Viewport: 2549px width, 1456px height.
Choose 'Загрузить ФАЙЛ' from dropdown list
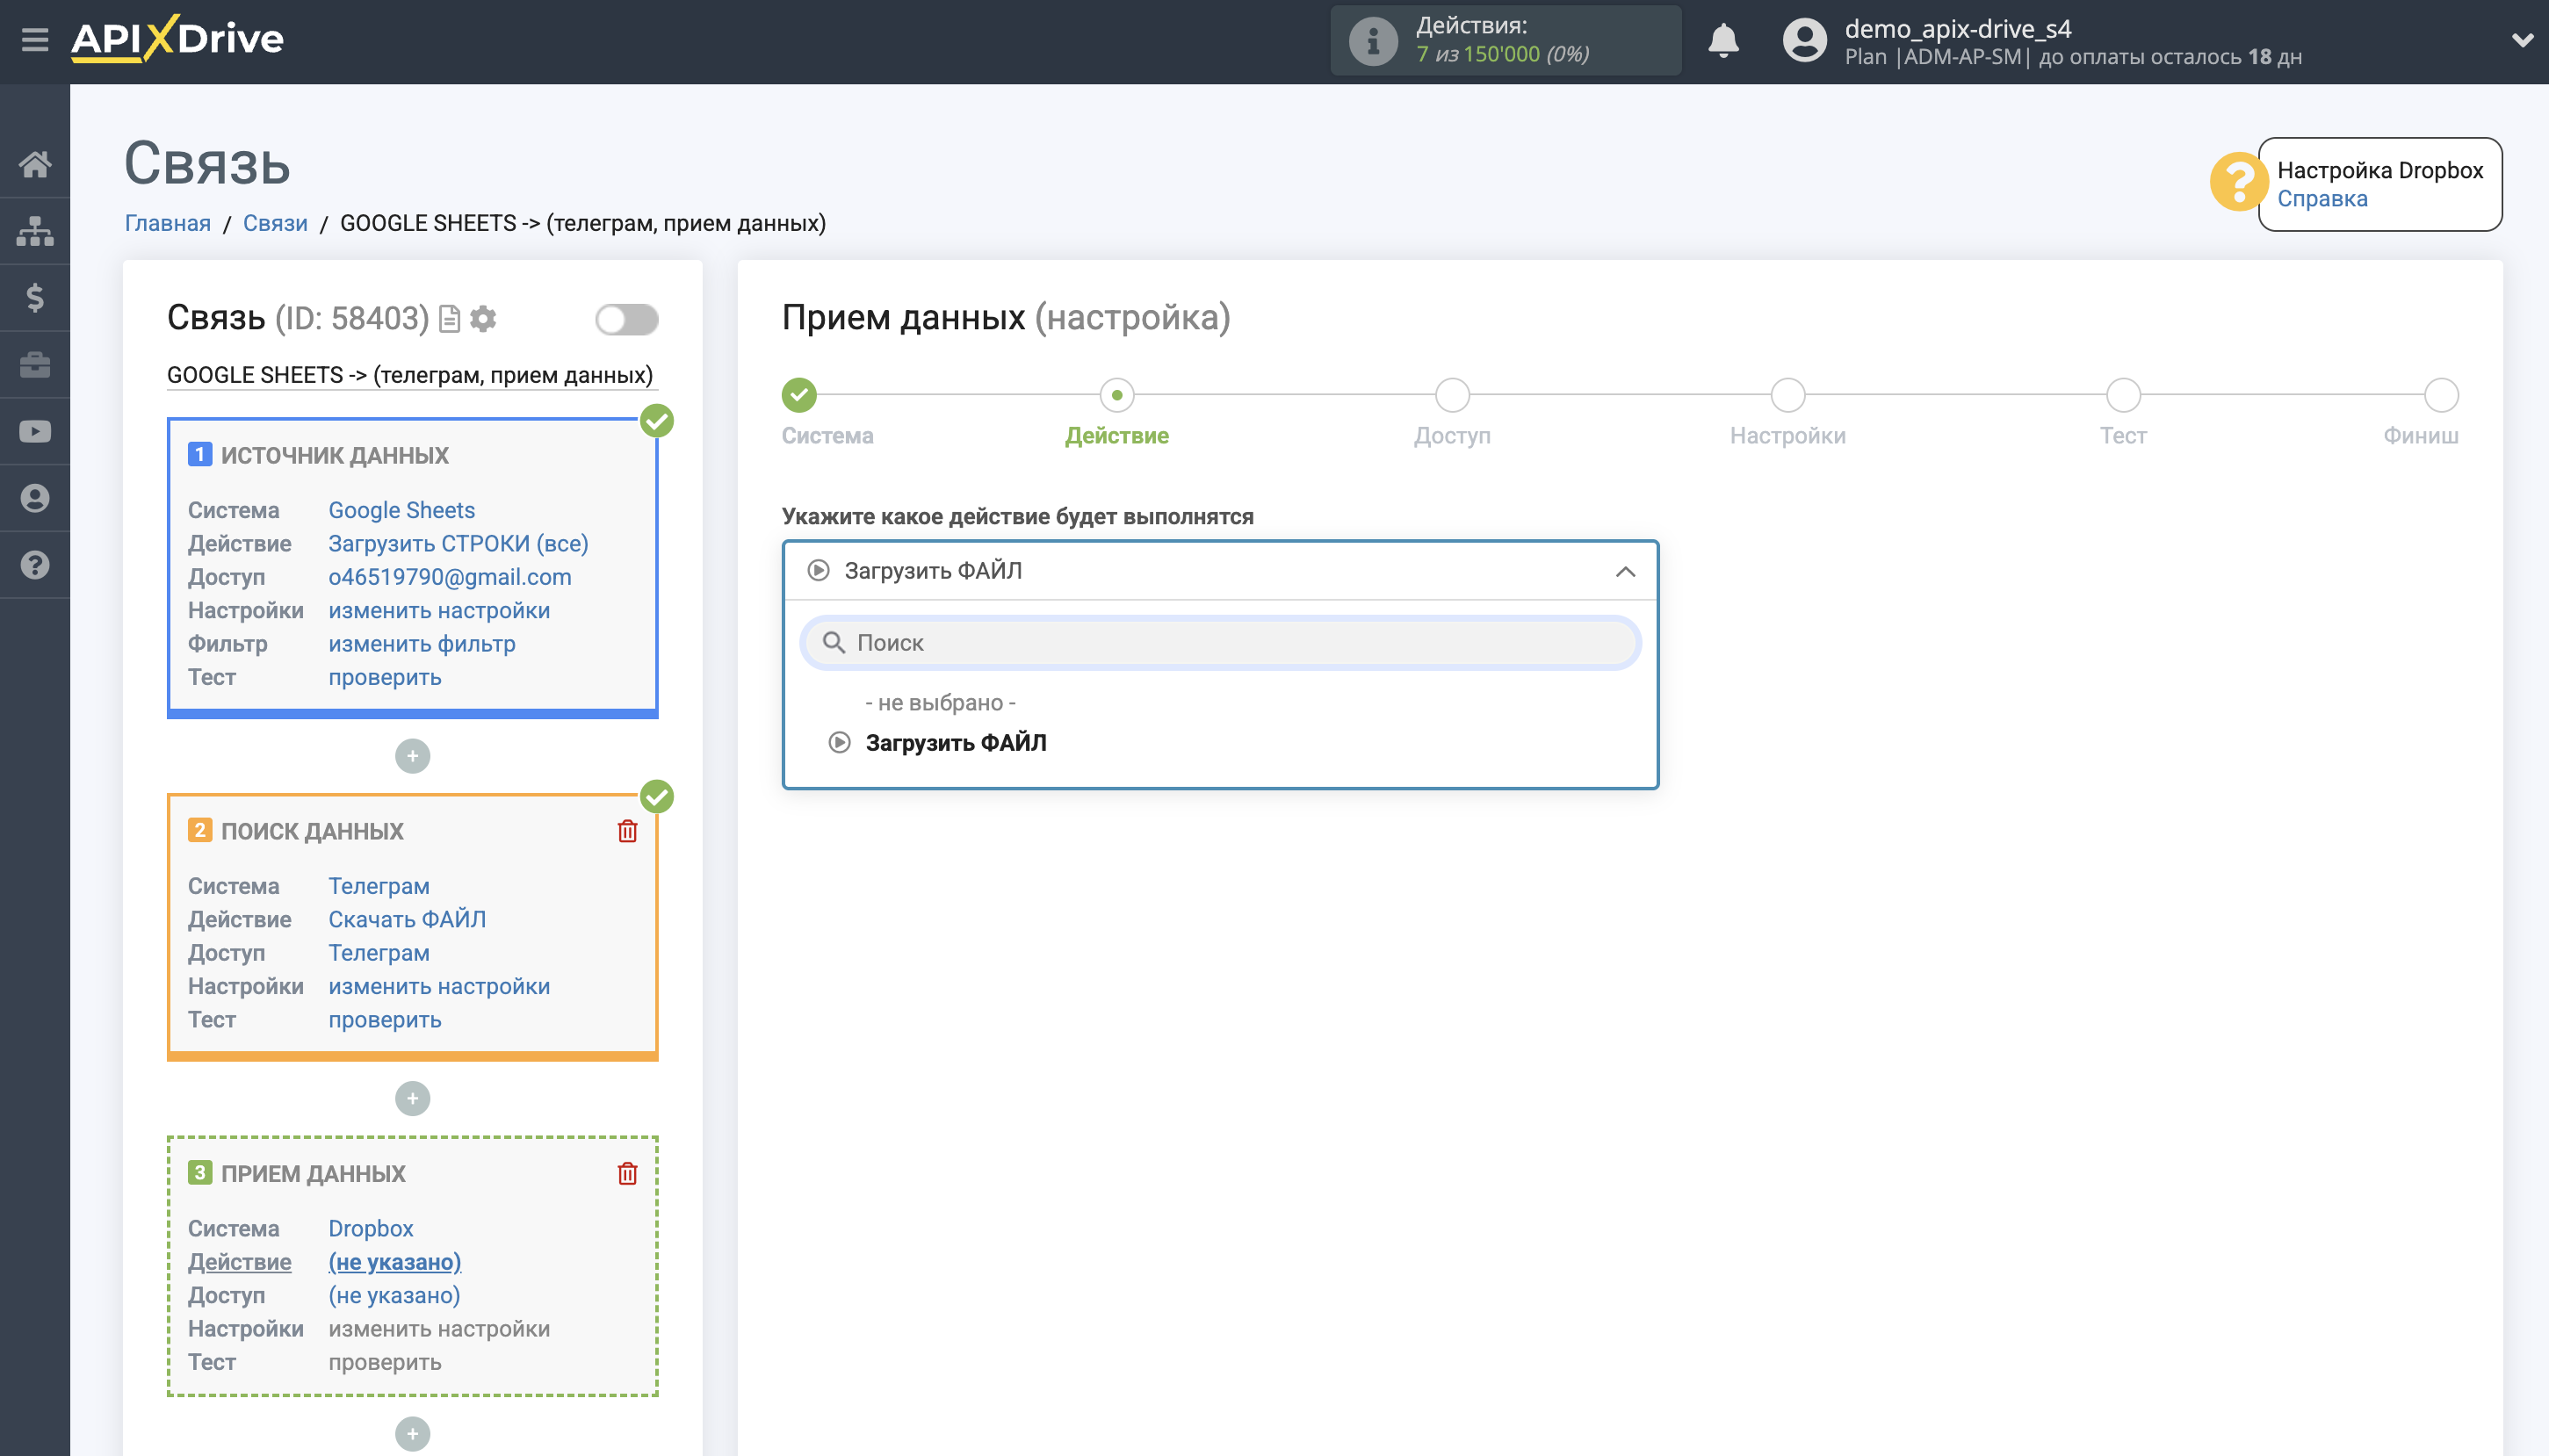[955, 743]
